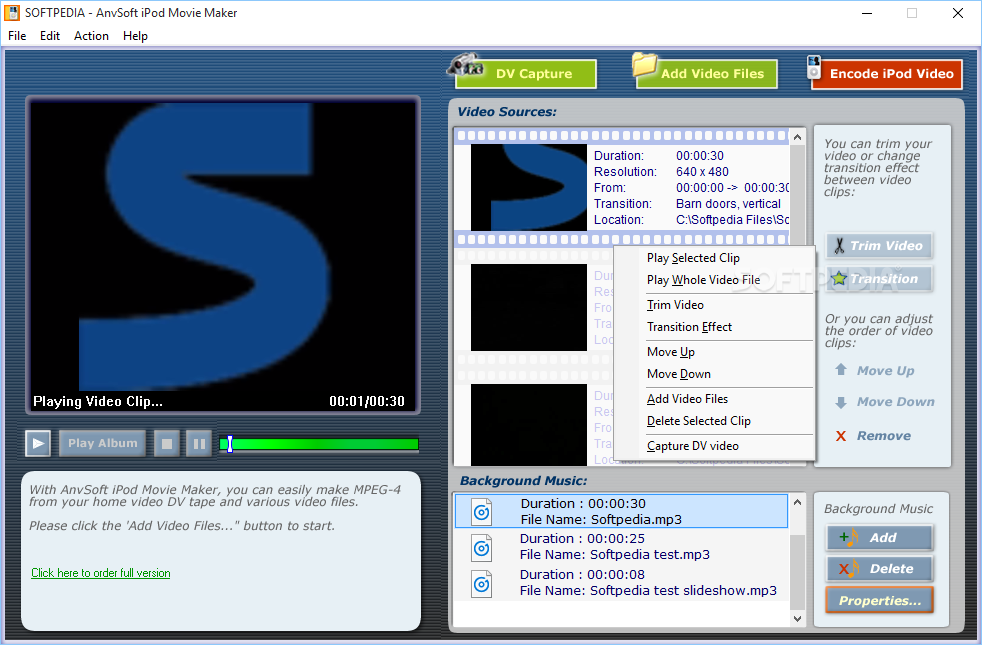Image resolution: width=982 pixels, height=645 pixels.
Task: Click the Delete background music button
Action: (879, 569)
